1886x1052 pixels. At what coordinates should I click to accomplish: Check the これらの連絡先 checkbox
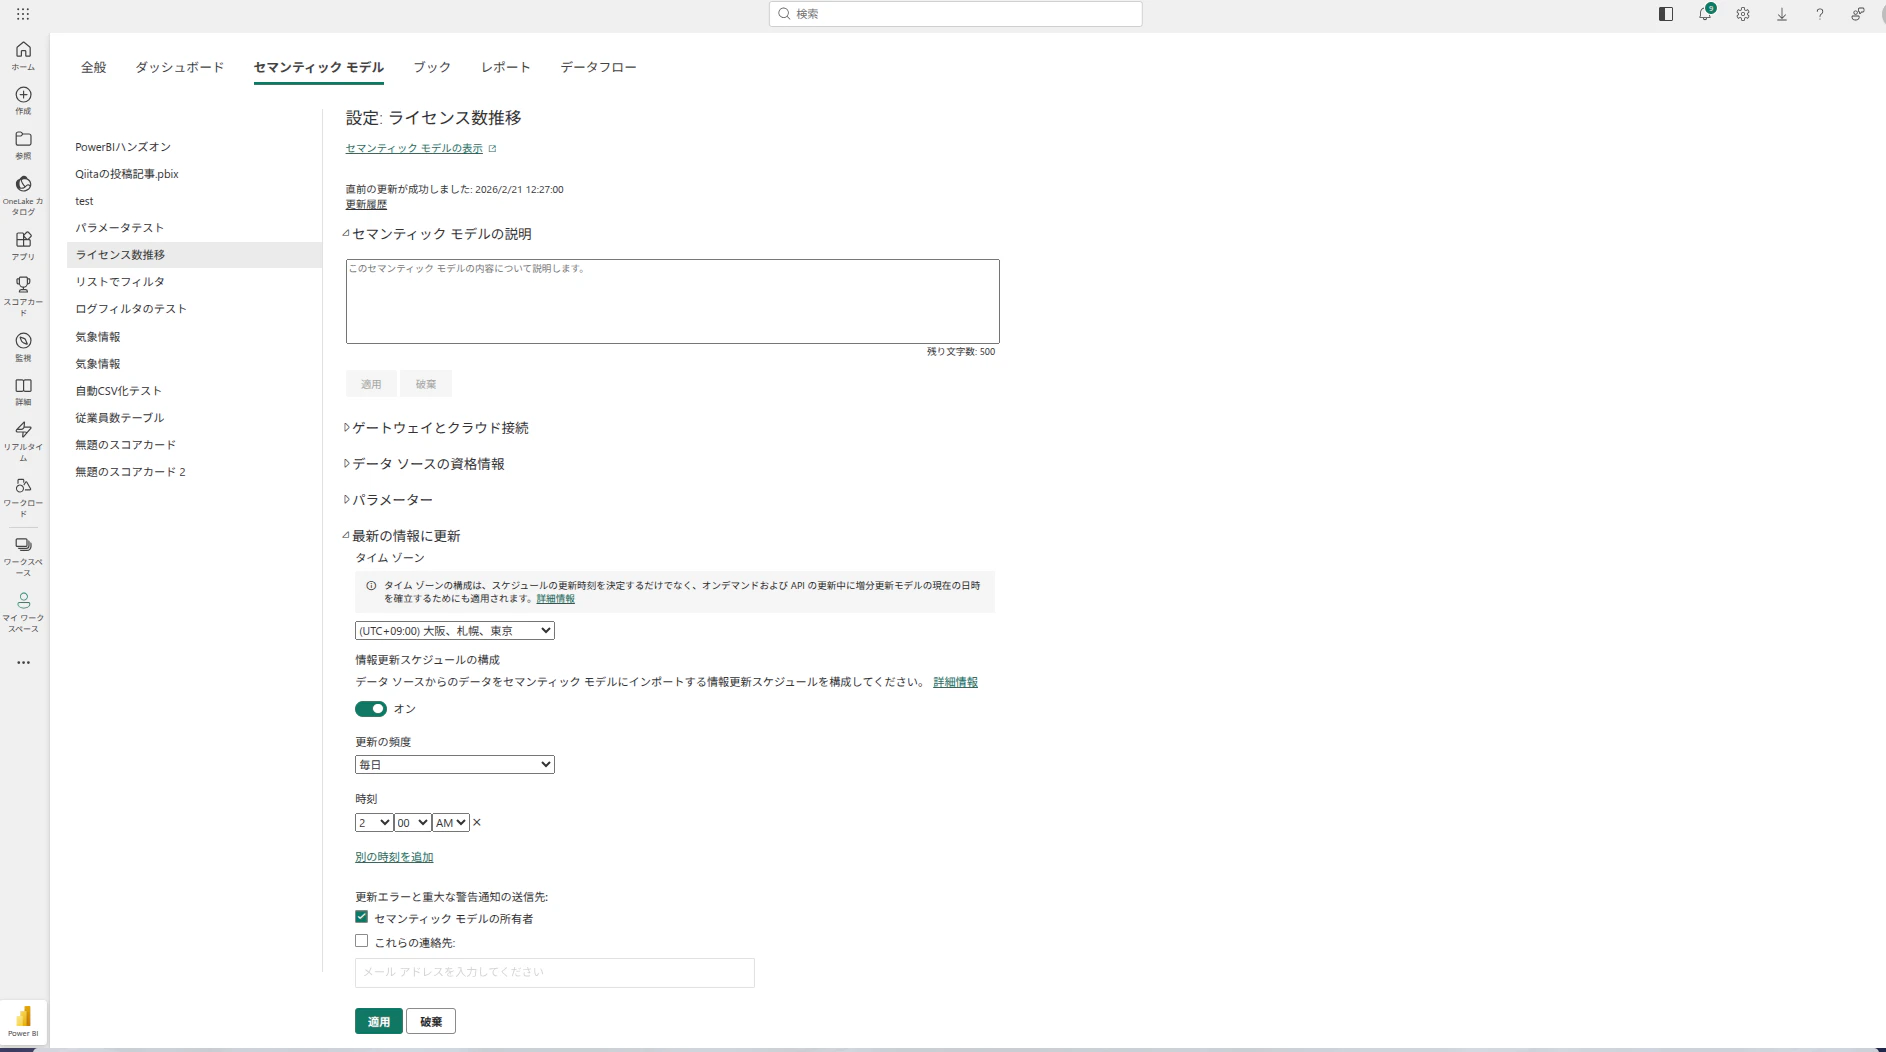click(362, 941)
